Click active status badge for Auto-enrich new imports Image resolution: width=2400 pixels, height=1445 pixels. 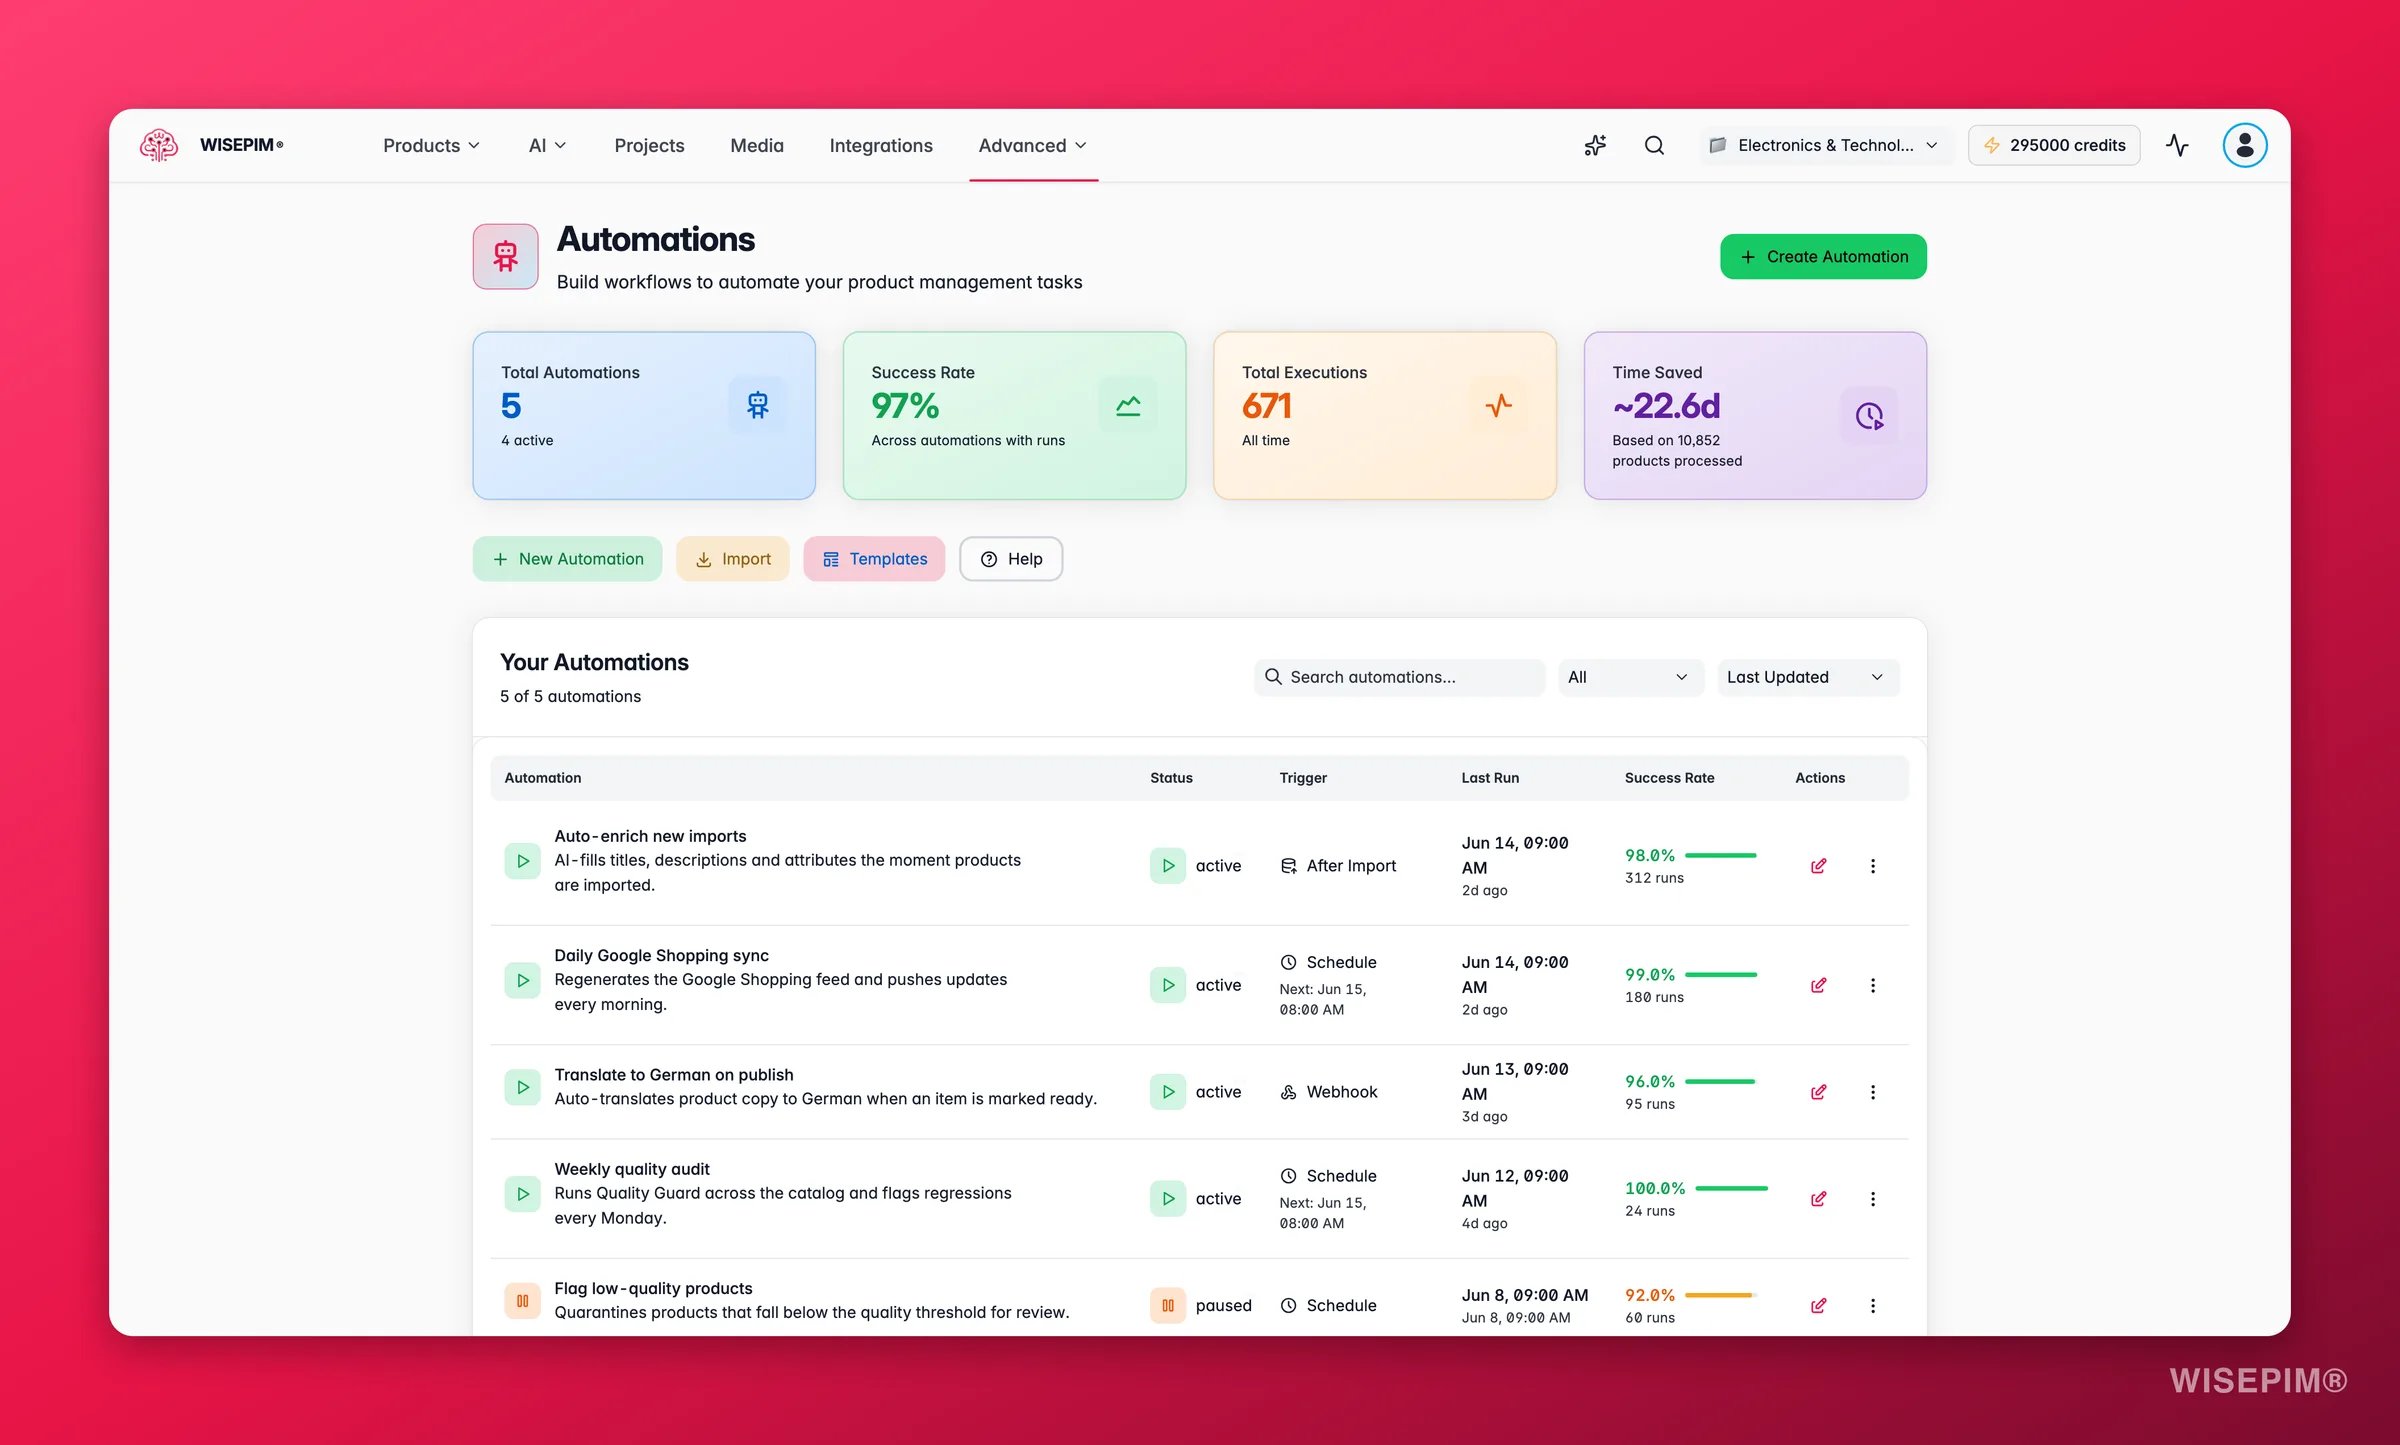coord(1196,866)
